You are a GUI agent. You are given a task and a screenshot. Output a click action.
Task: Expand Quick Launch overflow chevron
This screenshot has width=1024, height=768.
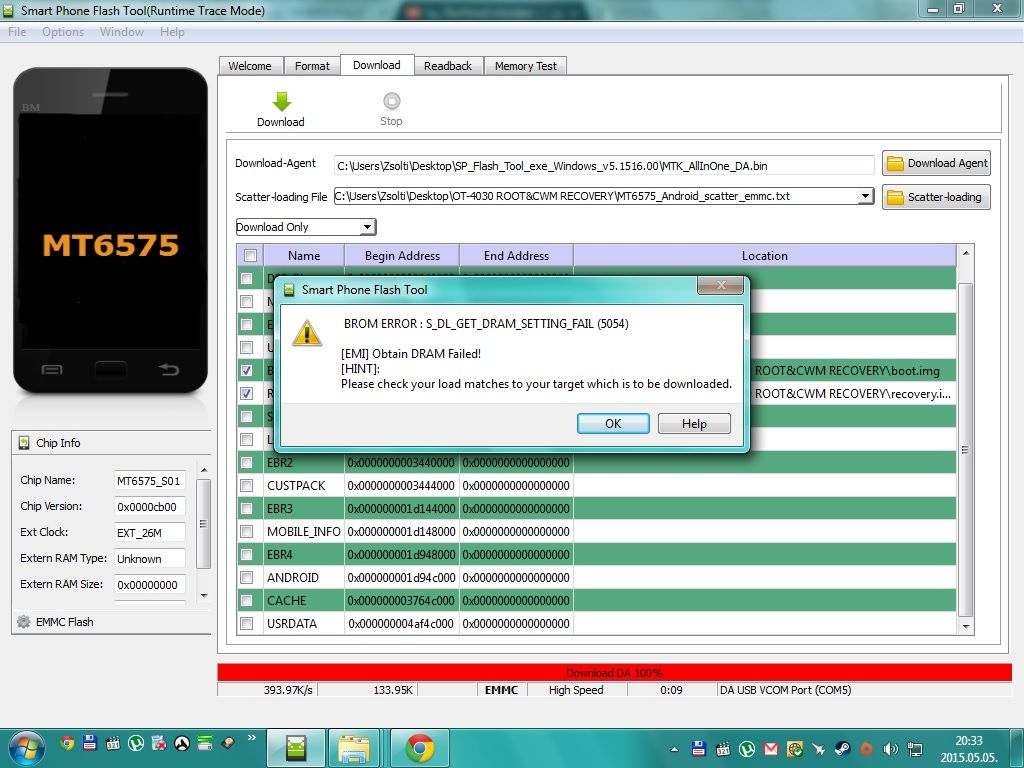251,738
